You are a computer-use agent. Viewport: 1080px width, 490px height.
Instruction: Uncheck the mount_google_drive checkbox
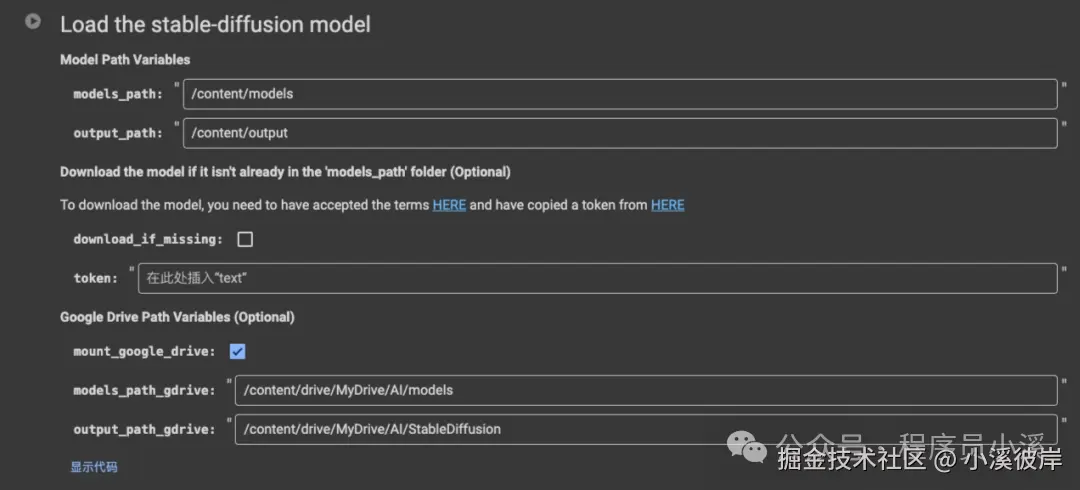[237, 351]
